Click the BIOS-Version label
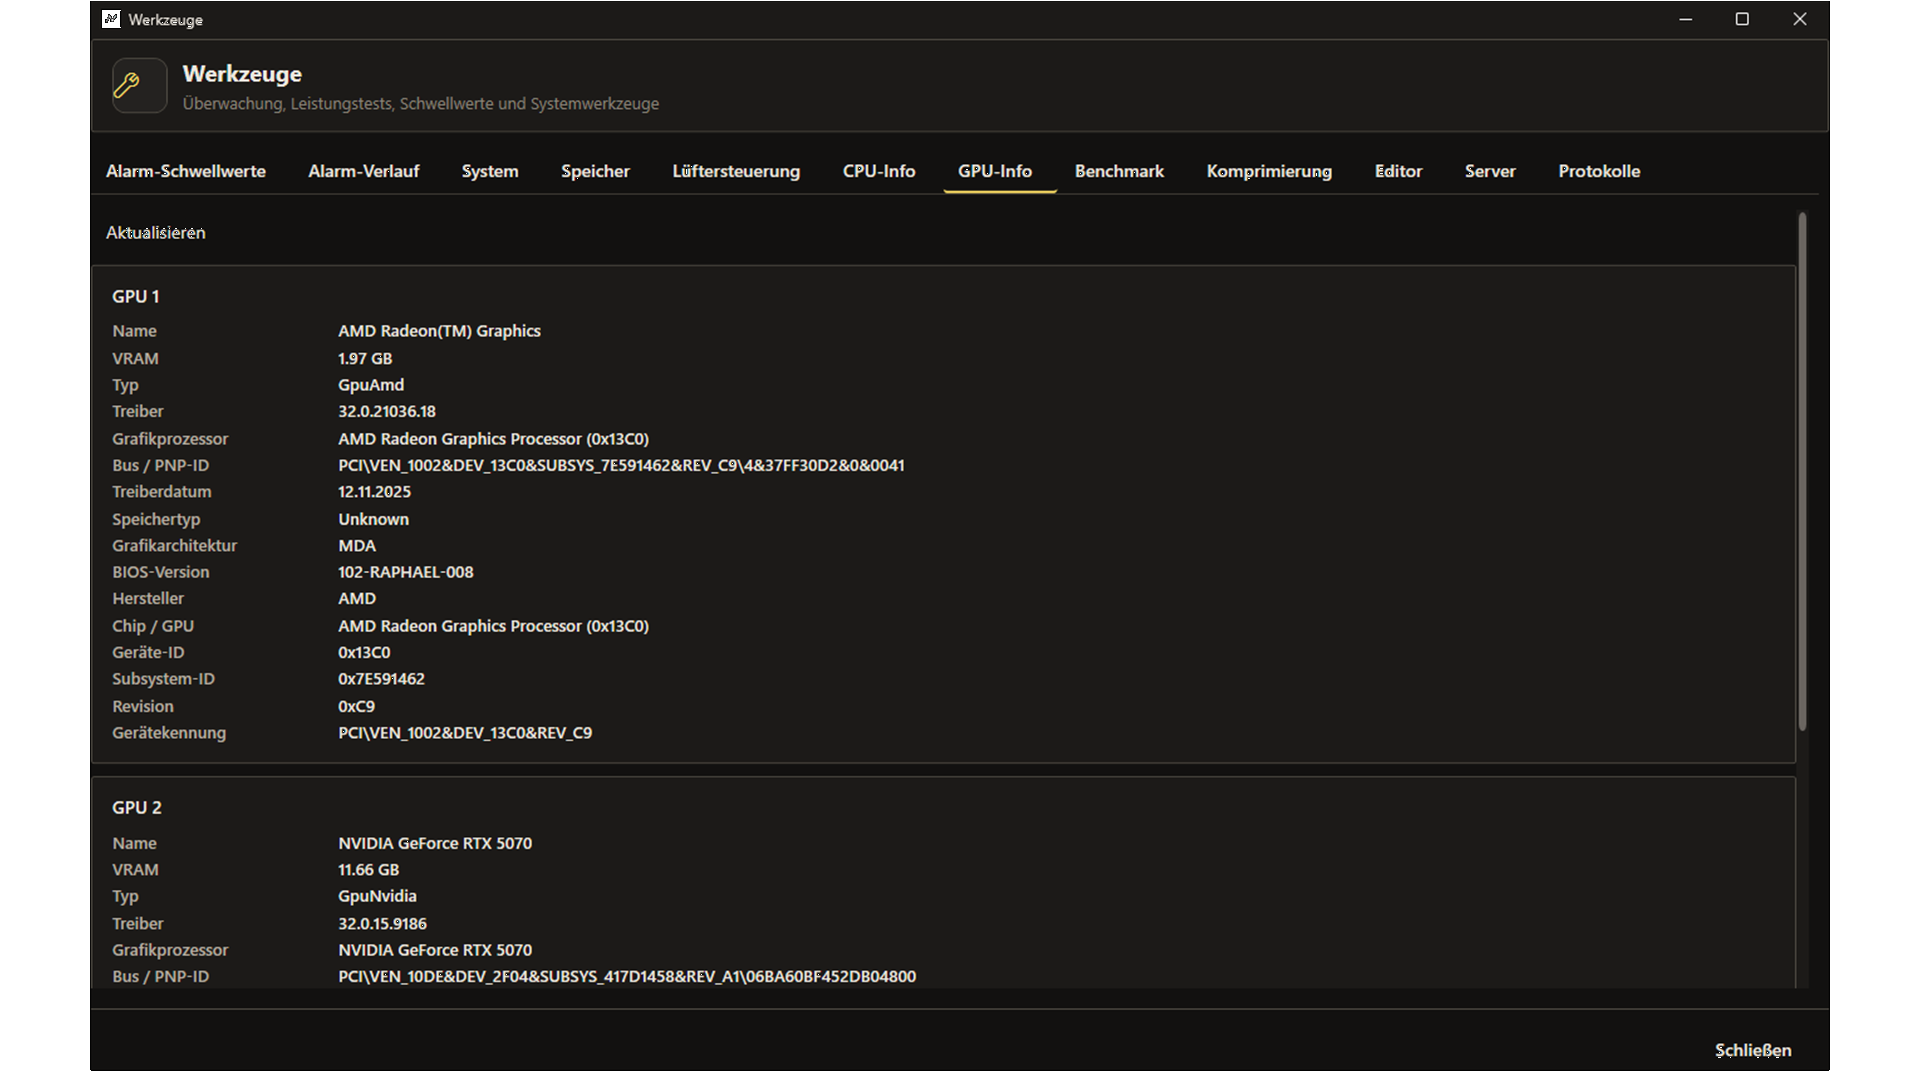This screenshot has height=1080, width=1920. point(161,572)
